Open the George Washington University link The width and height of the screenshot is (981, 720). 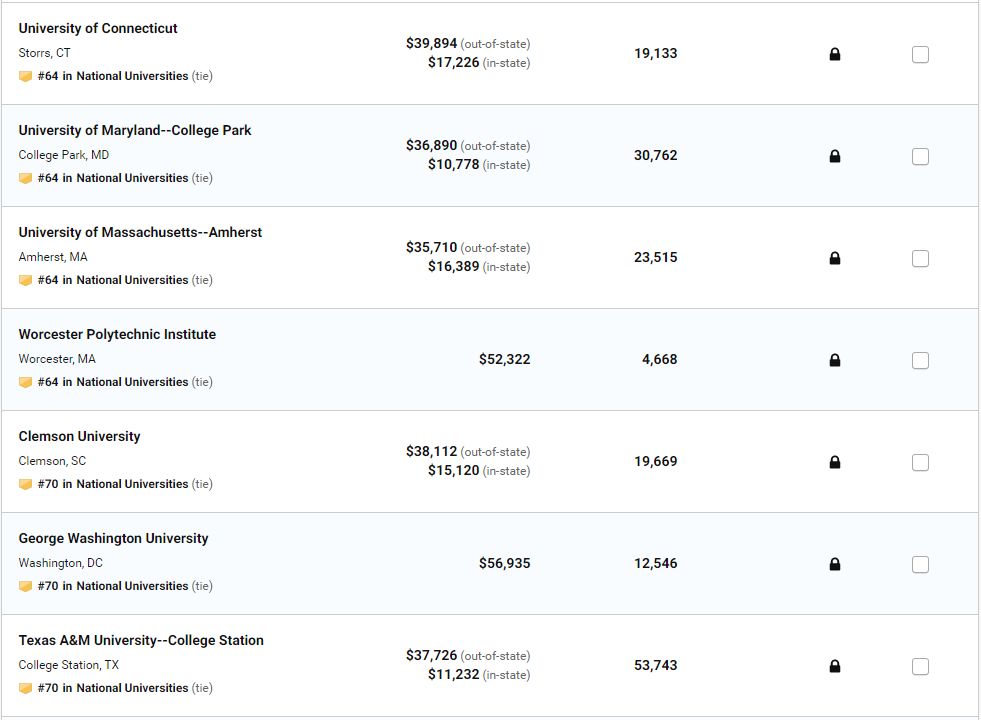[113, 538]
